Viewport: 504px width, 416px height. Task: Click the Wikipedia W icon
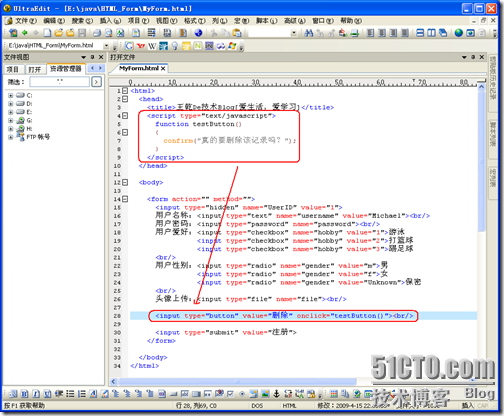click(152, 46)
